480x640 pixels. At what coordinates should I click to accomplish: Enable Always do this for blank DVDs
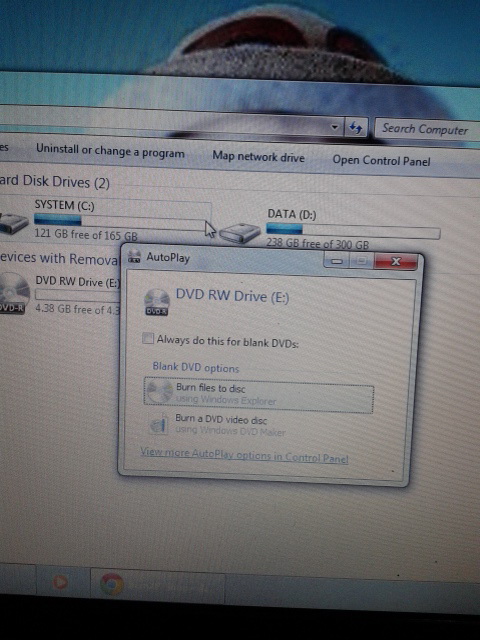[x=148, y=338]
